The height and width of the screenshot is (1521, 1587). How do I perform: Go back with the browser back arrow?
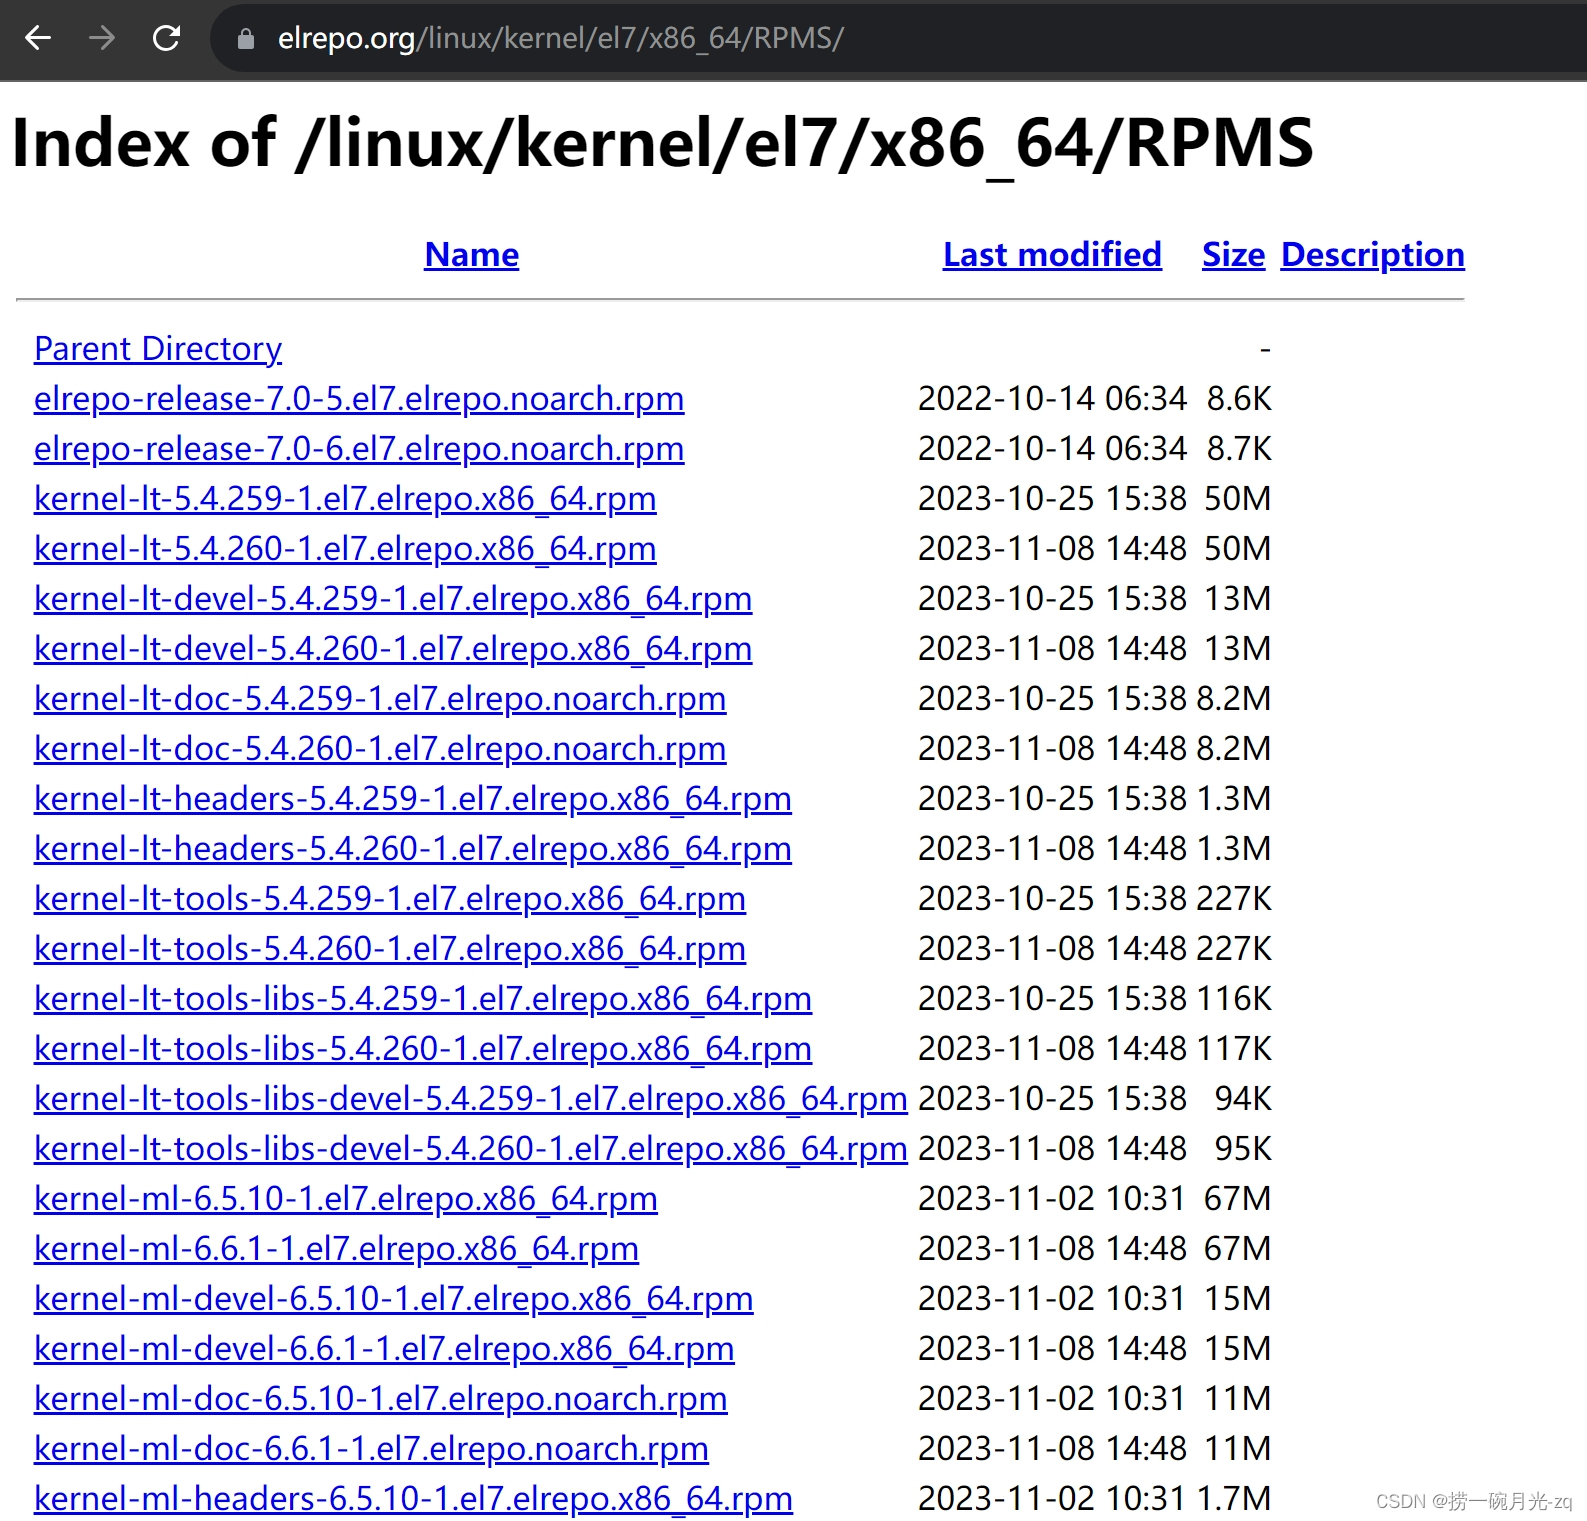(38, 38)
